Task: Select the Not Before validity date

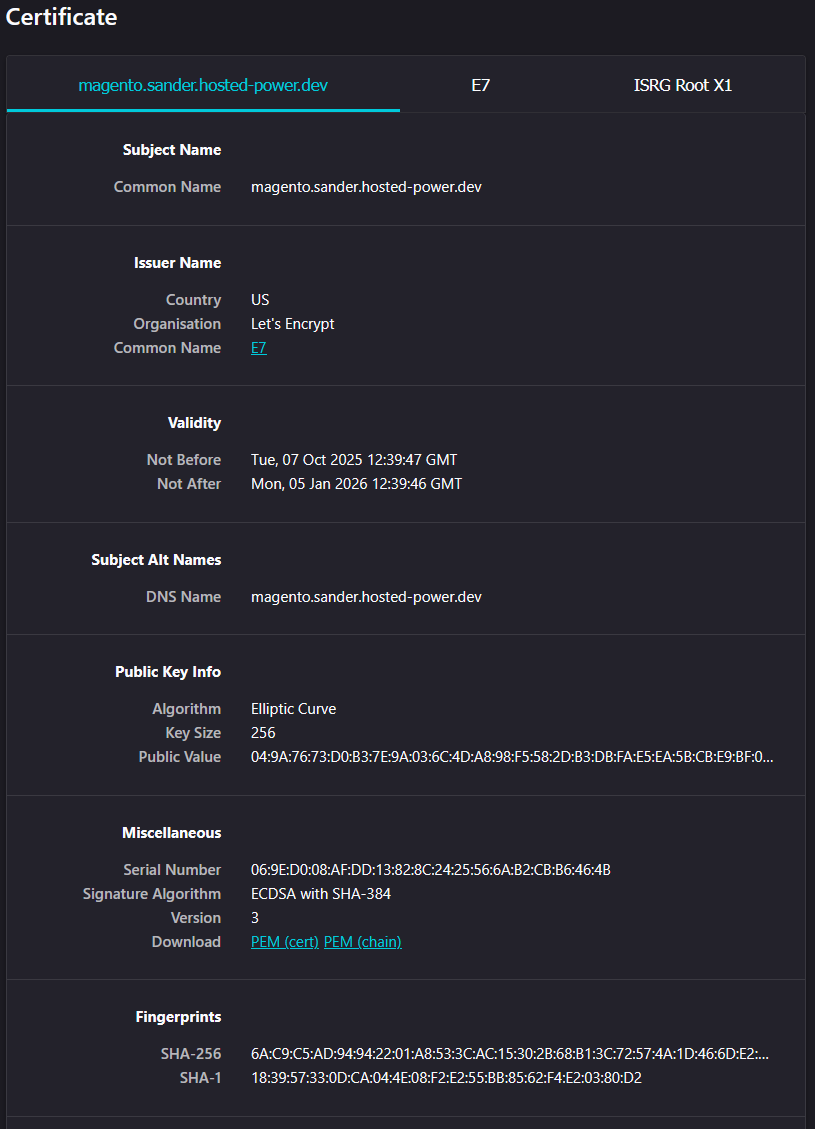Action: (354, 459)
